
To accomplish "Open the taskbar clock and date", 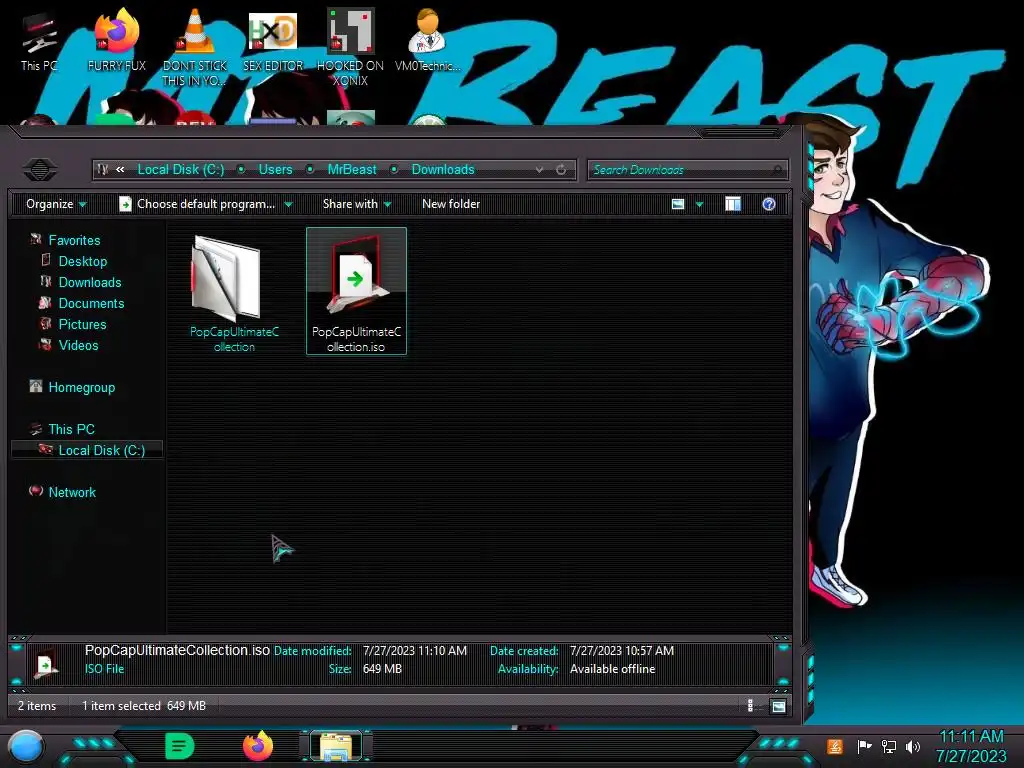I will point(971,746).
